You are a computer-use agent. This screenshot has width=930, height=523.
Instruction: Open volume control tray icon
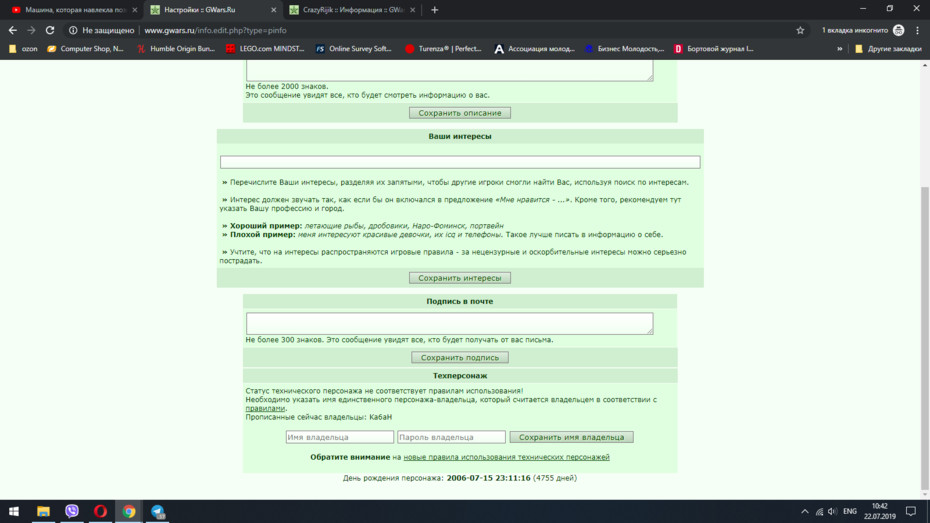click(x=833, y=511)
